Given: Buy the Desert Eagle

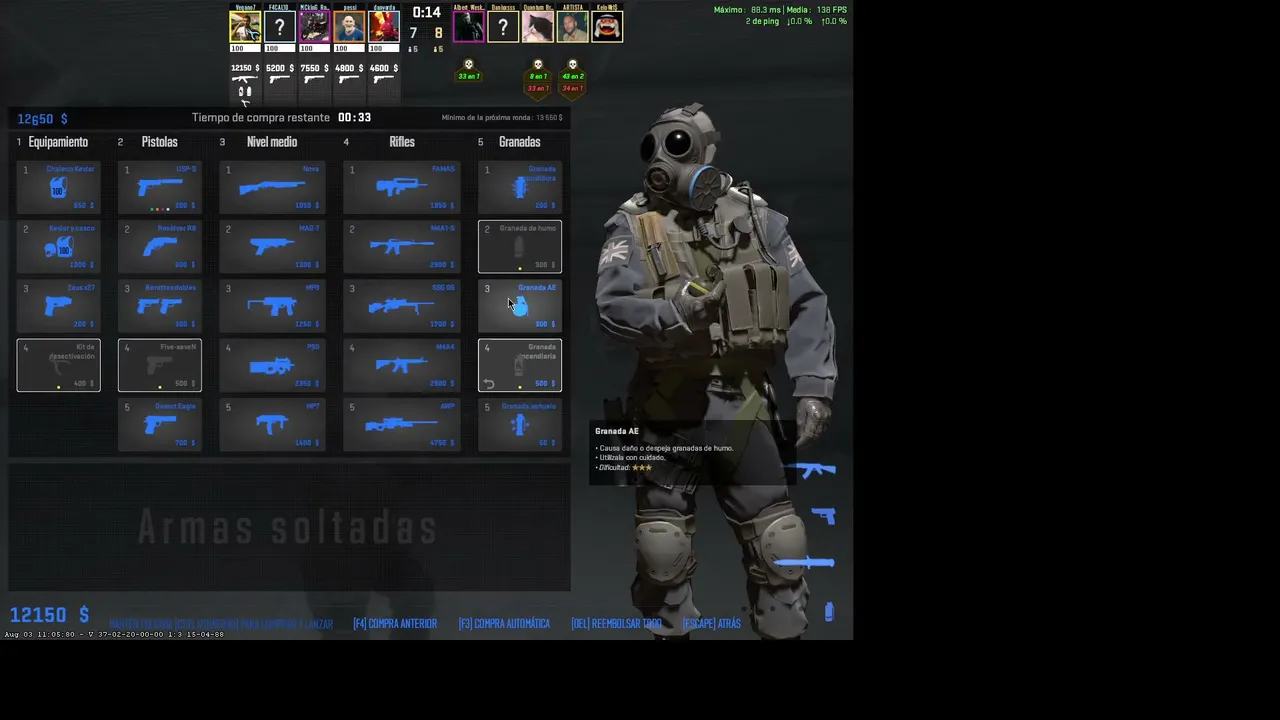Looking at the screenshot, I should tap(160, 425).
